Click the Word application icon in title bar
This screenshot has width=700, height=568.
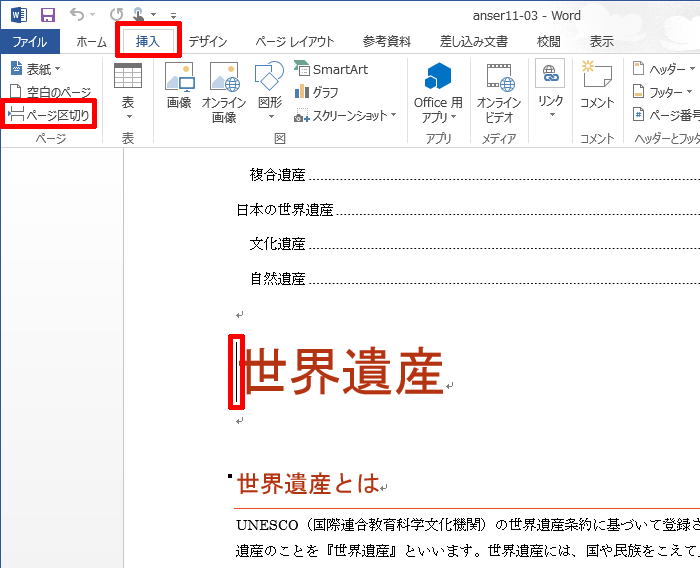[x=19, y=15]
